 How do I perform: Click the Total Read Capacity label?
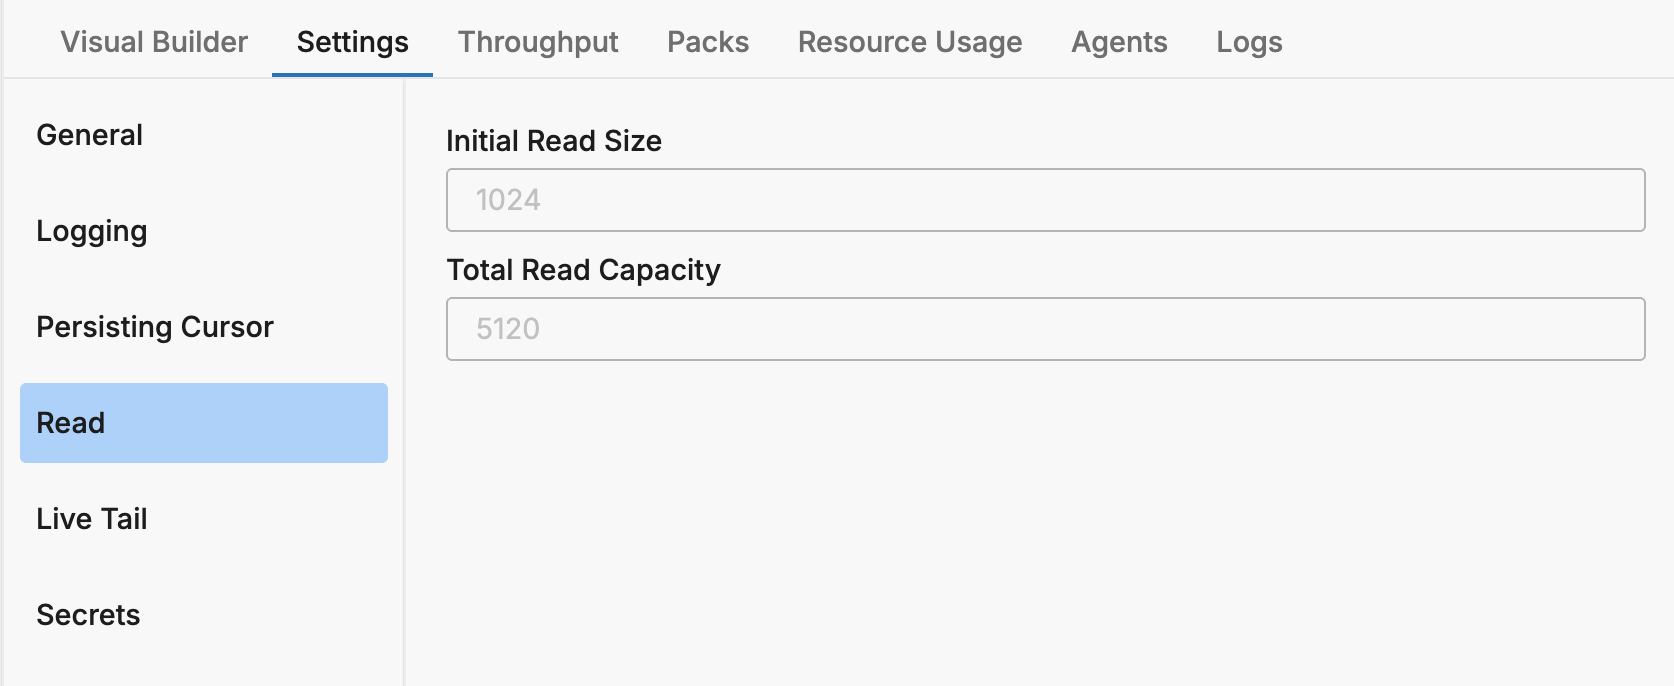coord(583,270)
